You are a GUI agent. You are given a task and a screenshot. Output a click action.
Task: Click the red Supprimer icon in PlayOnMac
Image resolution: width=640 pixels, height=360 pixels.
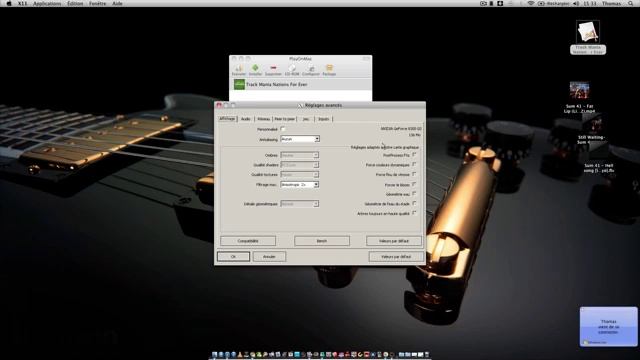273,68
